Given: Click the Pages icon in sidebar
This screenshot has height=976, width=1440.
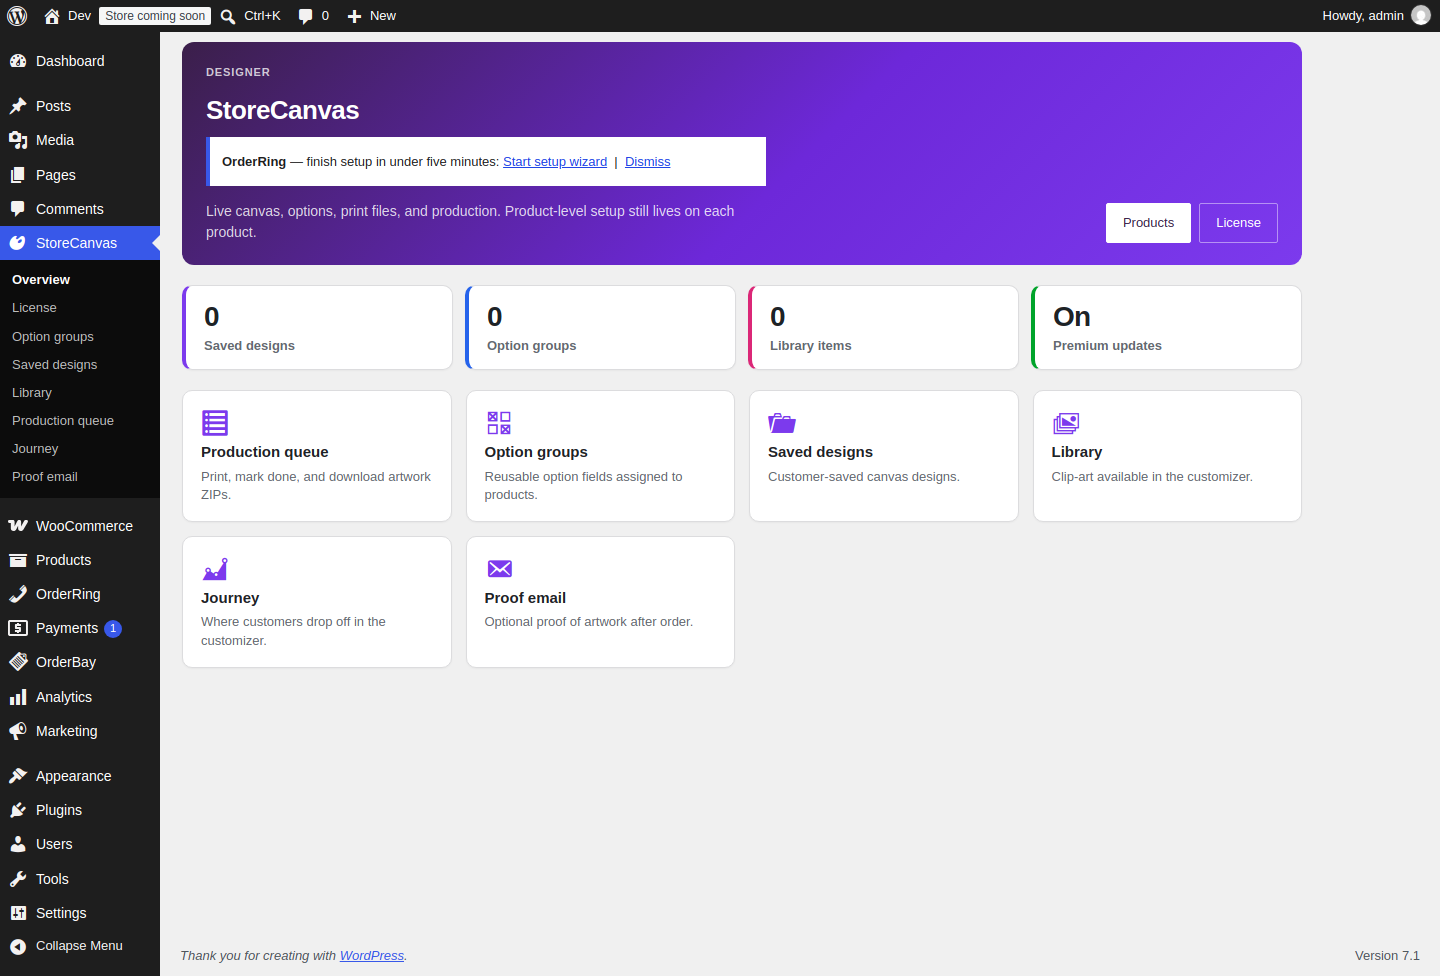Looking at the screenshot, I should click(18, 175).
